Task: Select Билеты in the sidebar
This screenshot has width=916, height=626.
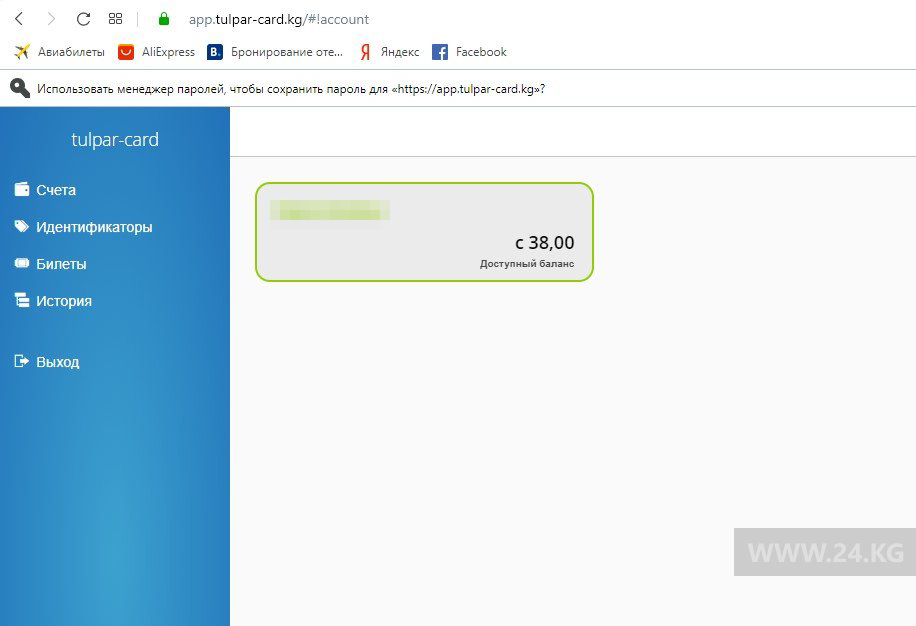Action: pos(61,264)
